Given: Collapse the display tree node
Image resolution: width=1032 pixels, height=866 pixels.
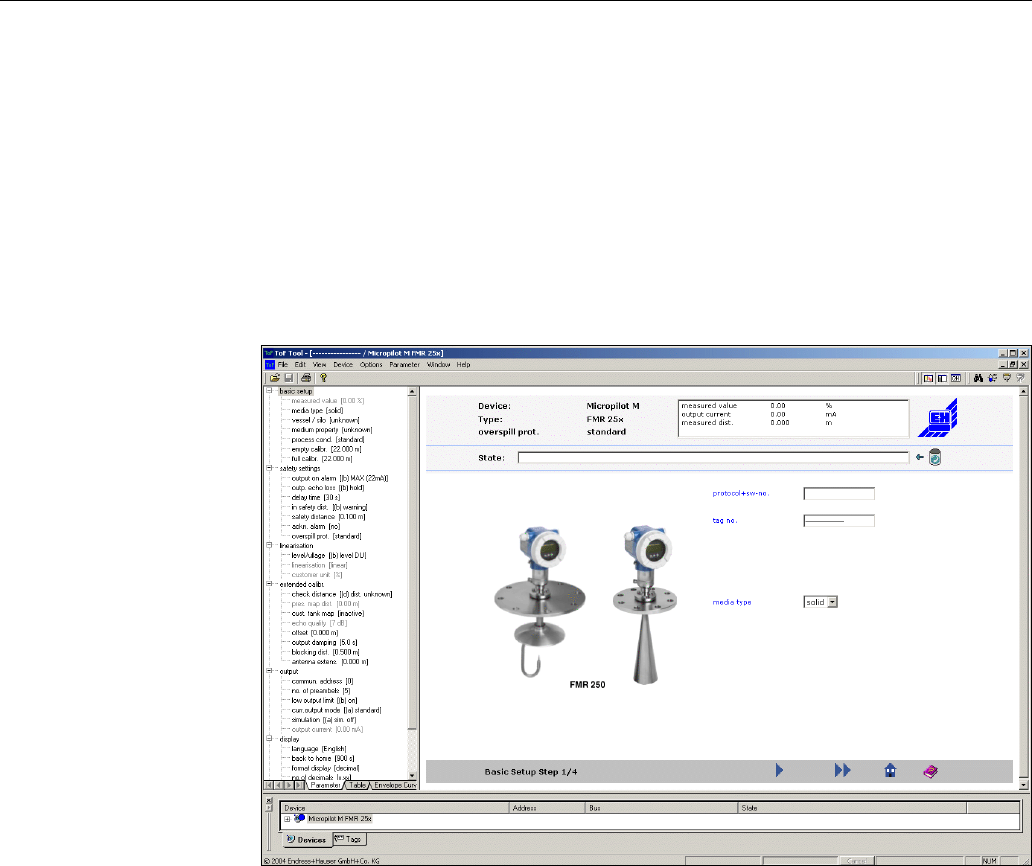Looking at the screenshot, I should [269, 739].
